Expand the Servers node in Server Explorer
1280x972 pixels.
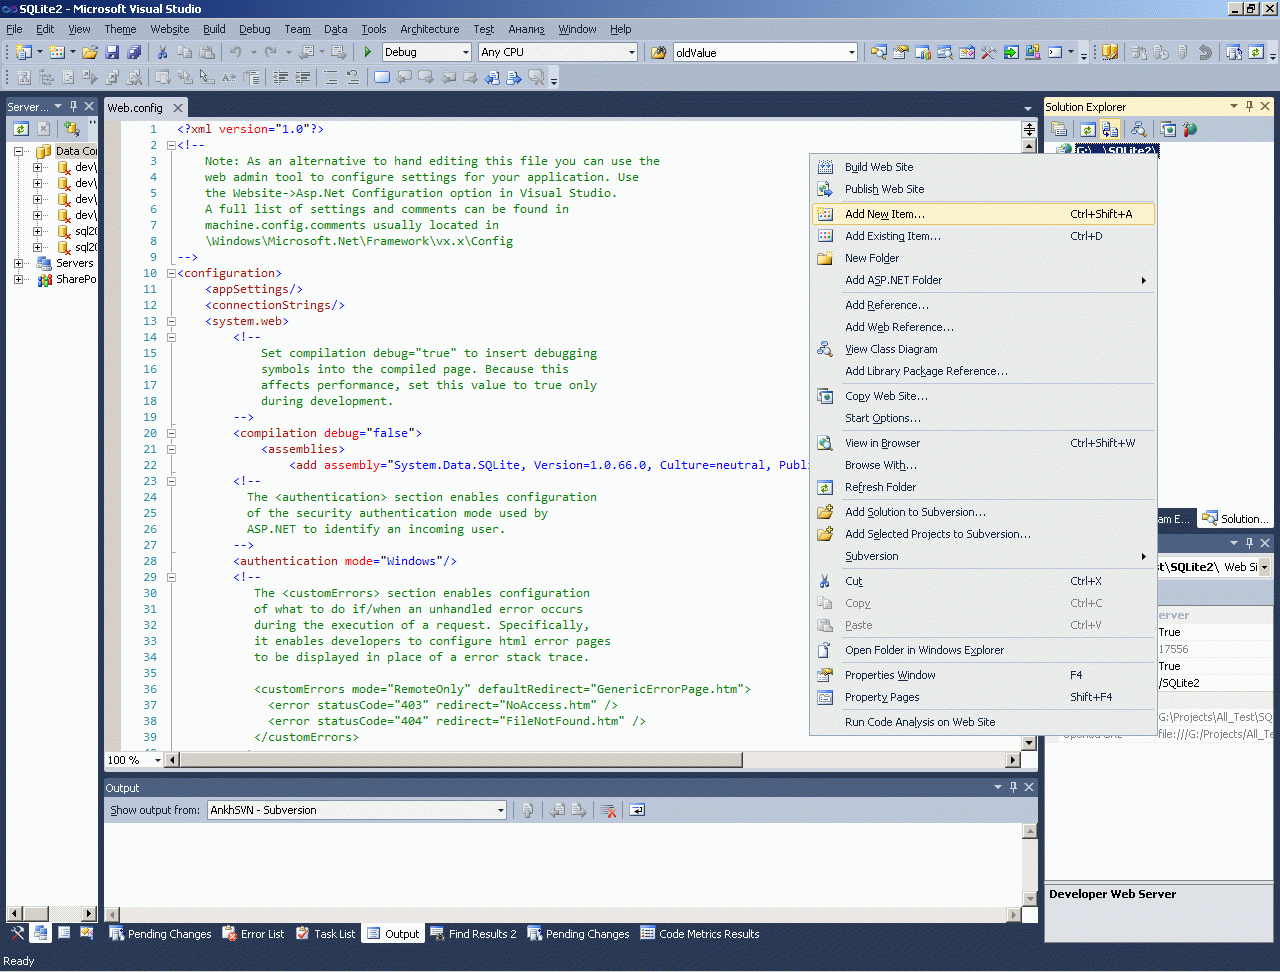19,263
